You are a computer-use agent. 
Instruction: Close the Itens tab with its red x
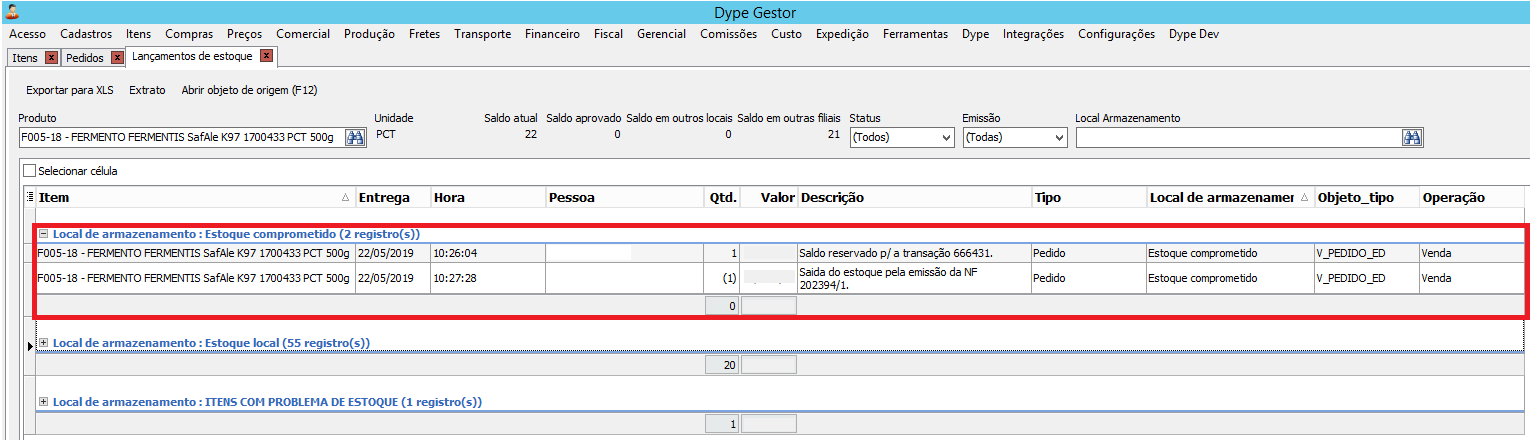coord(51,58)
